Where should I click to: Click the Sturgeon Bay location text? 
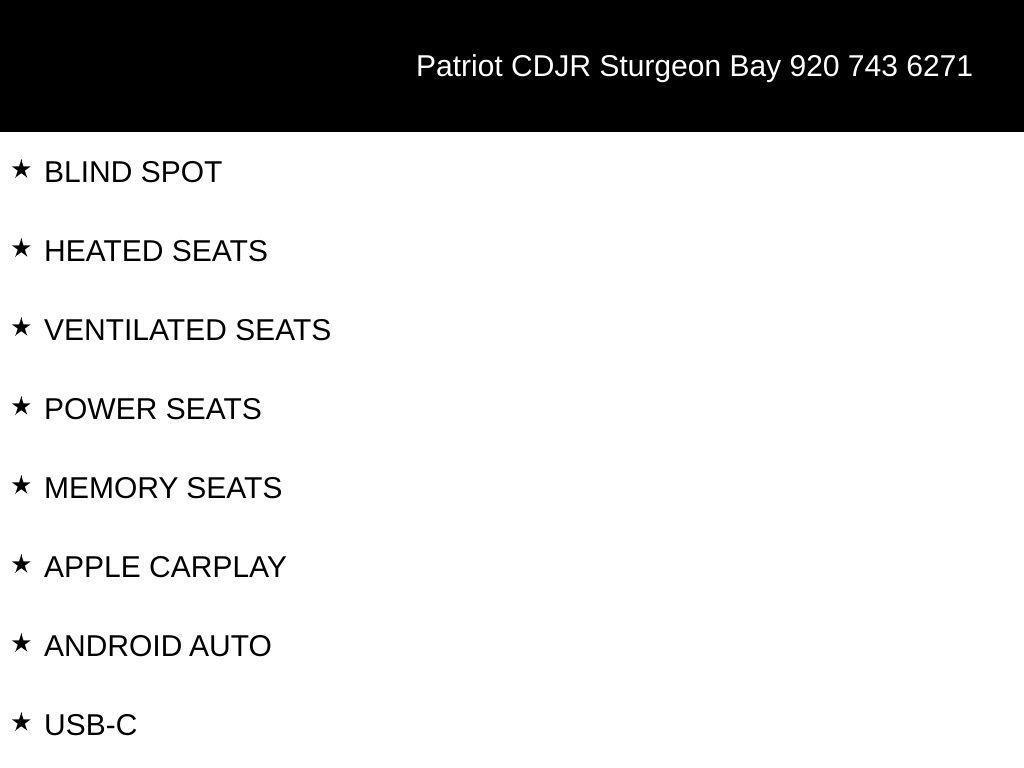[x=690, y=67]
